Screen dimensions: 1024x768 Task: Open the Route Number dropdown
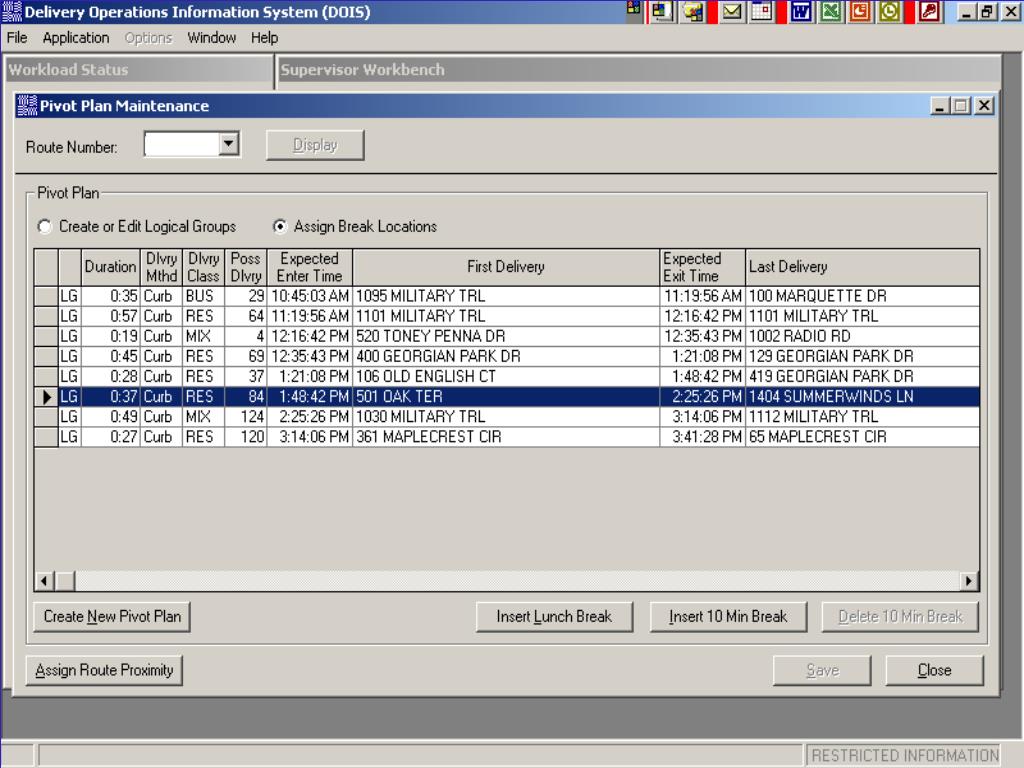click(229, 144)
